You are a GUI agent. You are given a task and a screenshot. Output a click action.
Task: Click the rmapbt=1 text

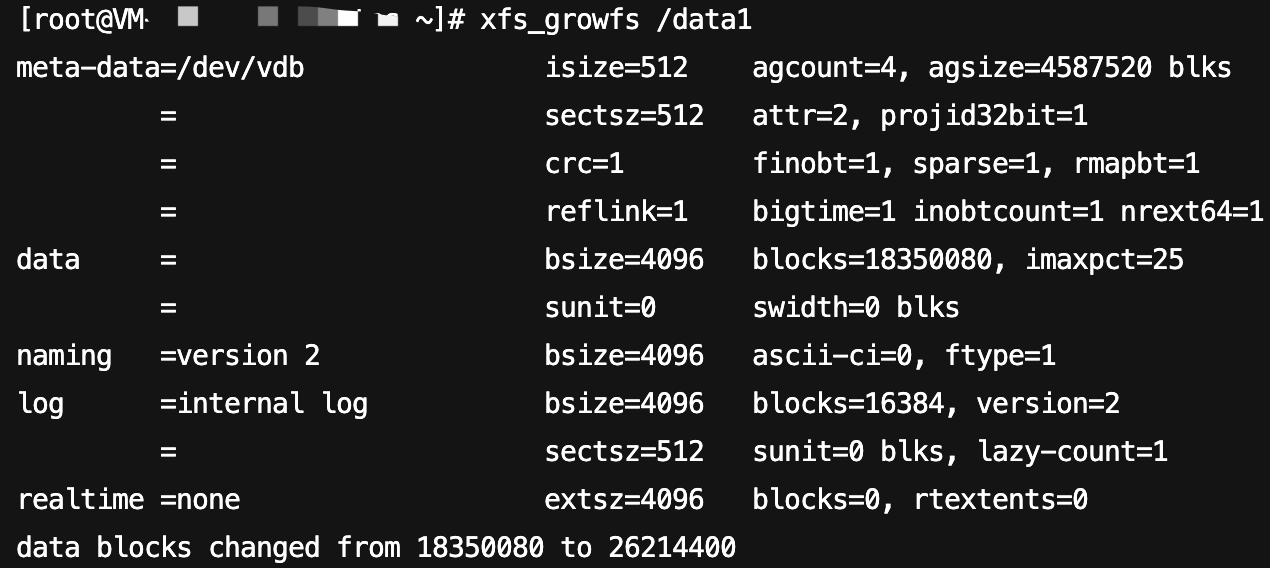coord(1136,165)
